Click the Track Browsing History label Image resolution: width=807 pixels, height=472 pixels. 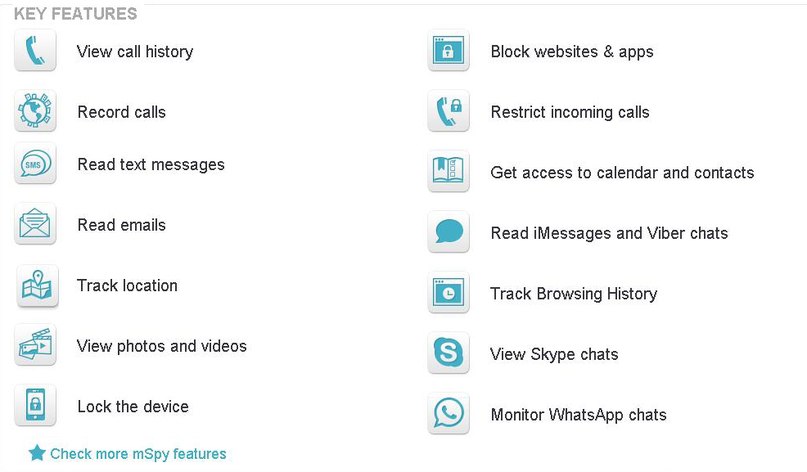(x=573, y=294)
